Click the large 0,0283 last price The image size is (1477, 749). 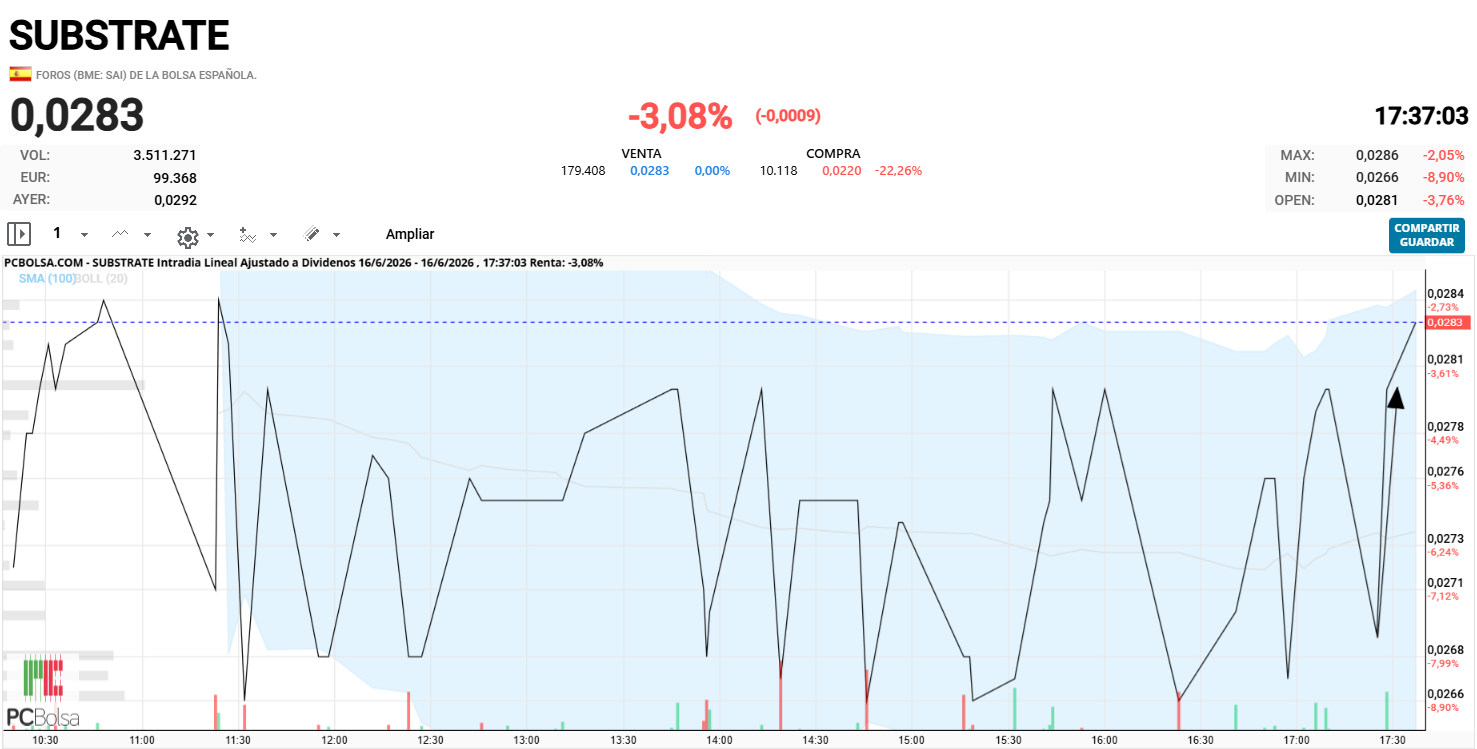point(77,115)
